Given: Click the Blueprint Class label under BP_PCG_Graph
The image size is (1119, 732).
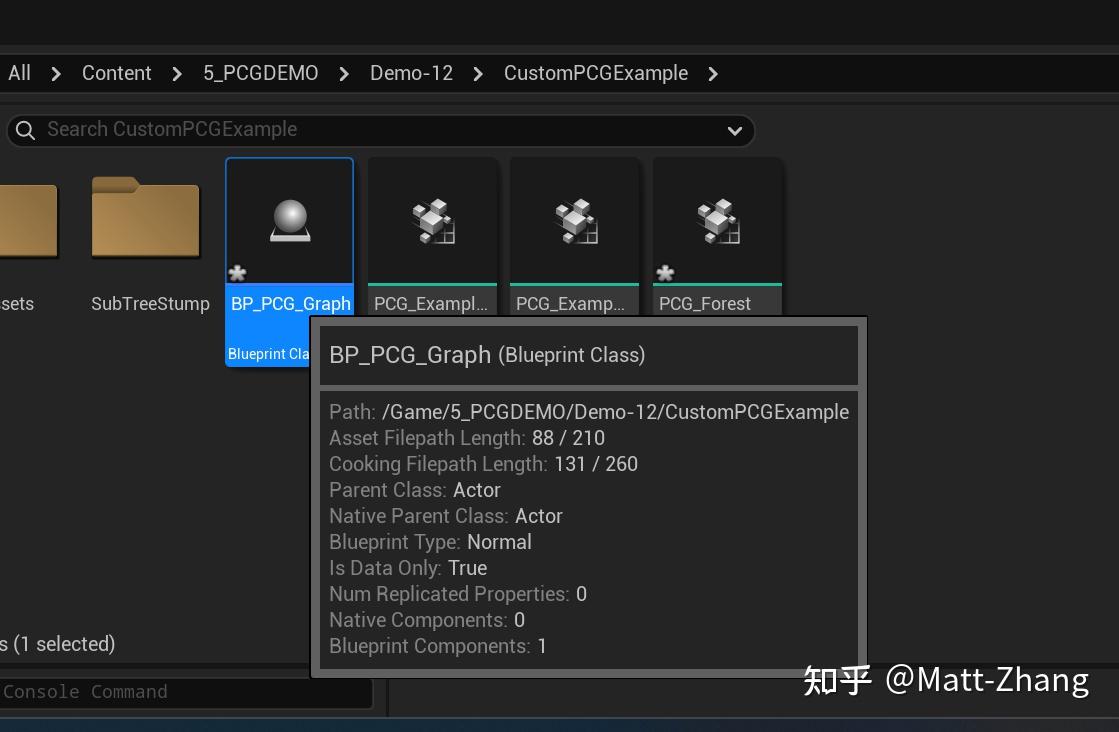Looking at the screenshot, I should pyautogui.click(x=266, y=353).
